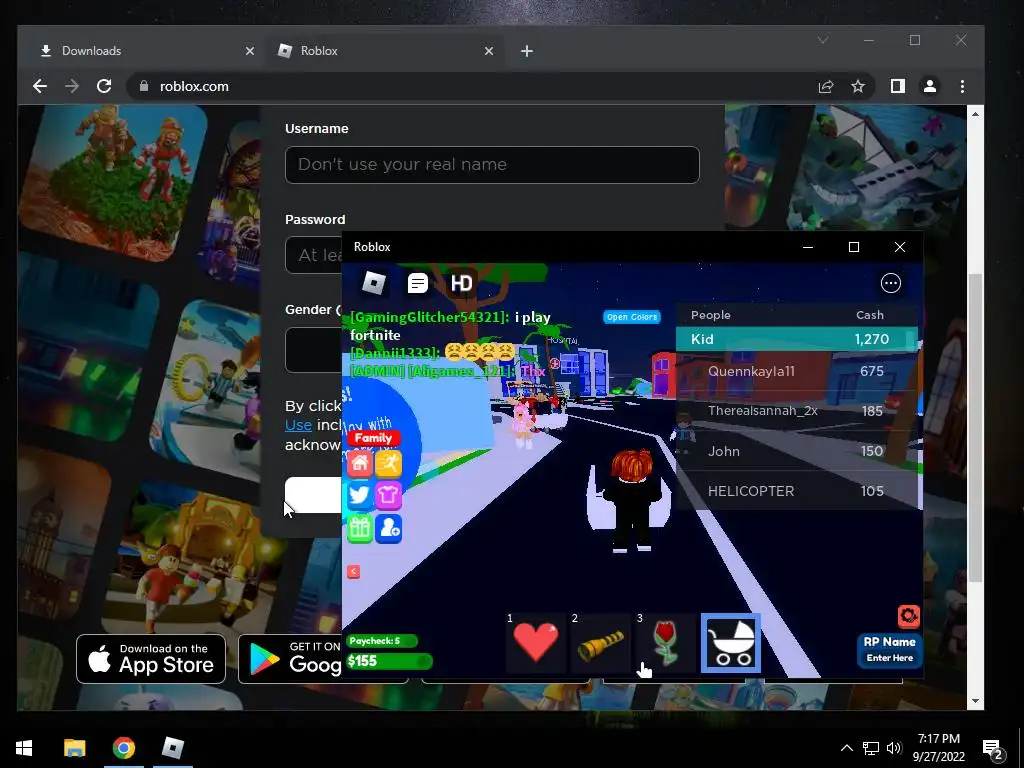The height and width of the screenshot is (768, 1024).
Task: Open the taskbar clock and date
Action: 938,748
